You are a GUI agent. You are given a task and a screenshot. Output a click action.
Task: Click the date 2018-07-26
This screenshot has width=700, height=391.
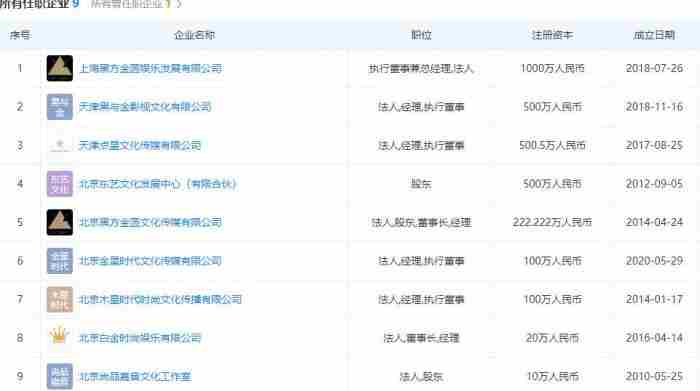pyautogui.click(x=654, y=68)
